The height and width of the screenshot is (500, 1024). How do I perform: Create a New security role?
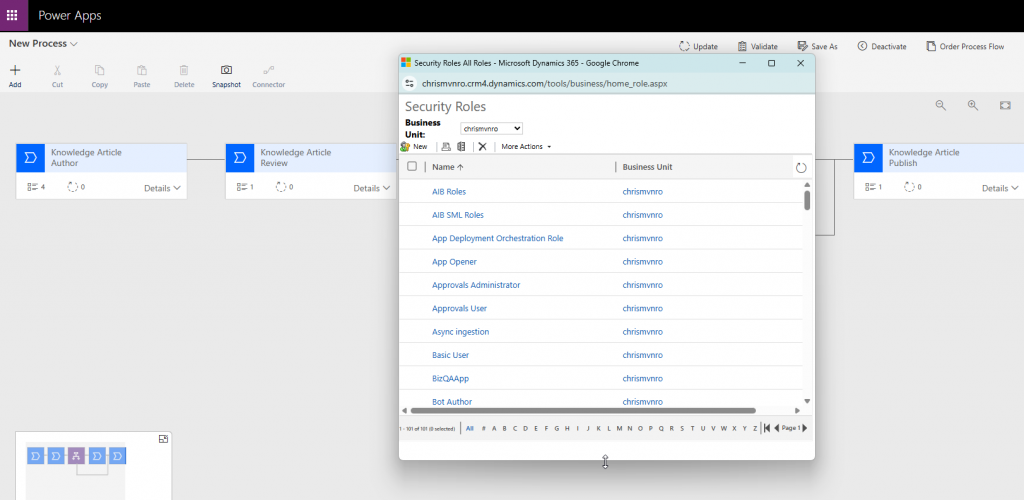pyautogui.click(x=414, y=146)
